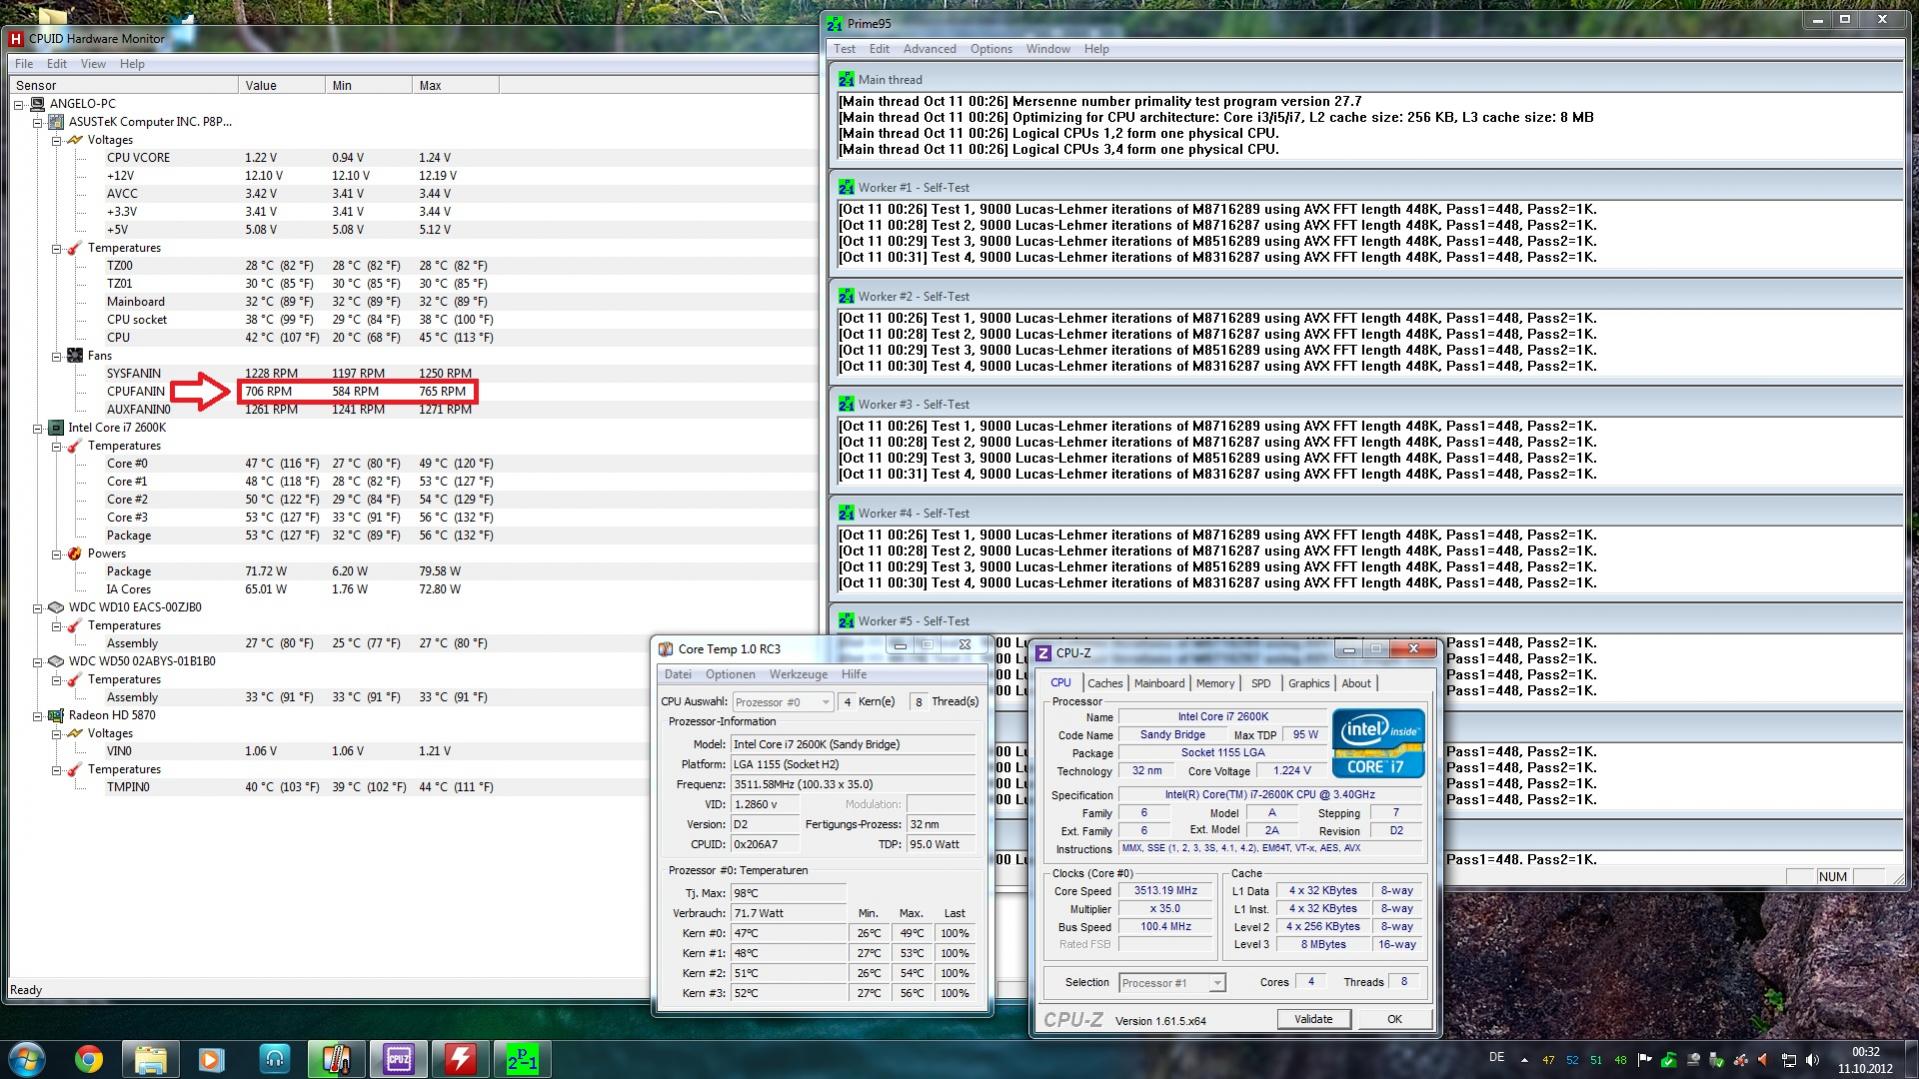Viewport: 1919px width, 1079px height.
Task: Switch to Core Temp thermometer taskbar icon
Action: 336,1058
